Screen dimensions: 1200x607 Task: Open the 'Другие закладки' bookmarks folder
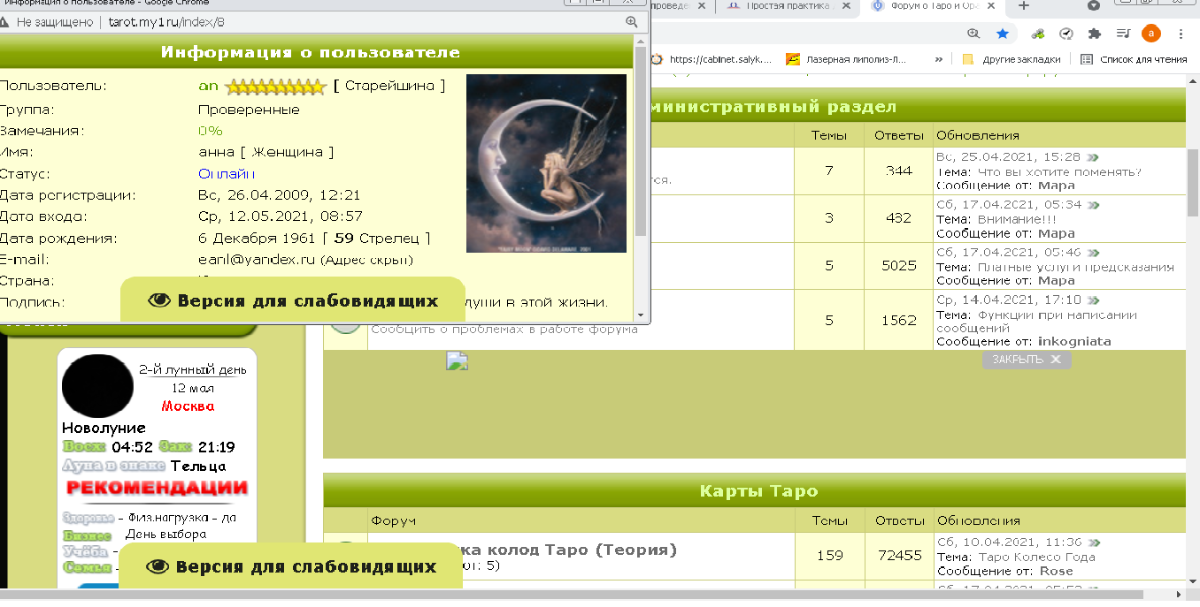1010,59
